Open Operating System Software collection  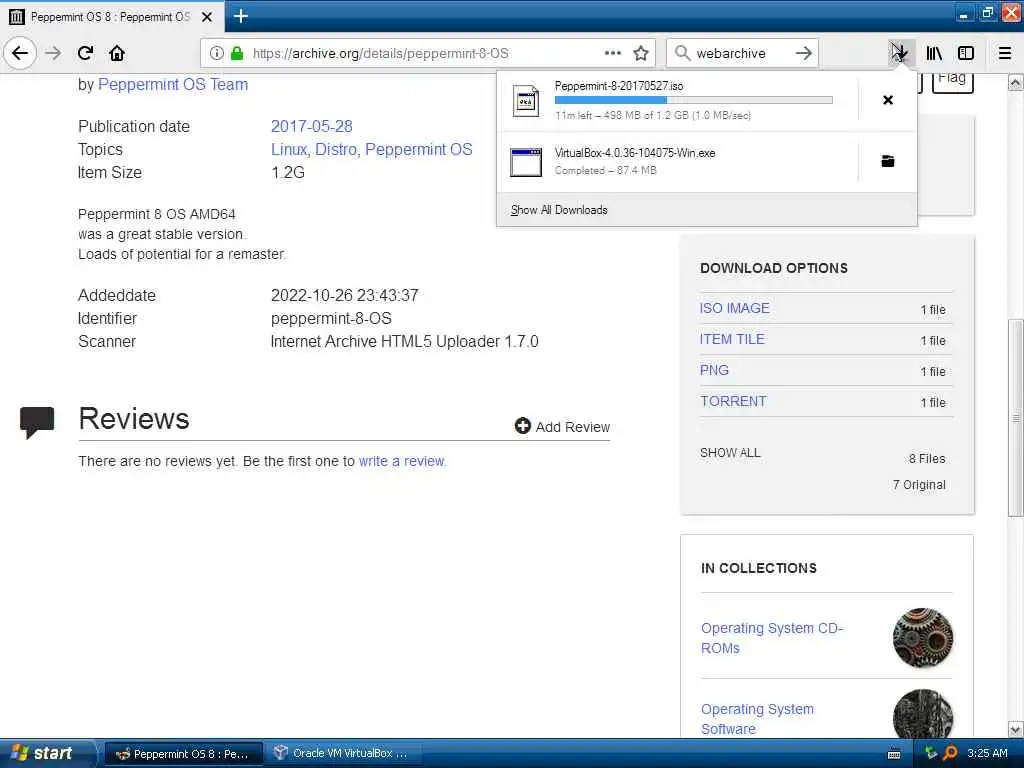(758, 719)
